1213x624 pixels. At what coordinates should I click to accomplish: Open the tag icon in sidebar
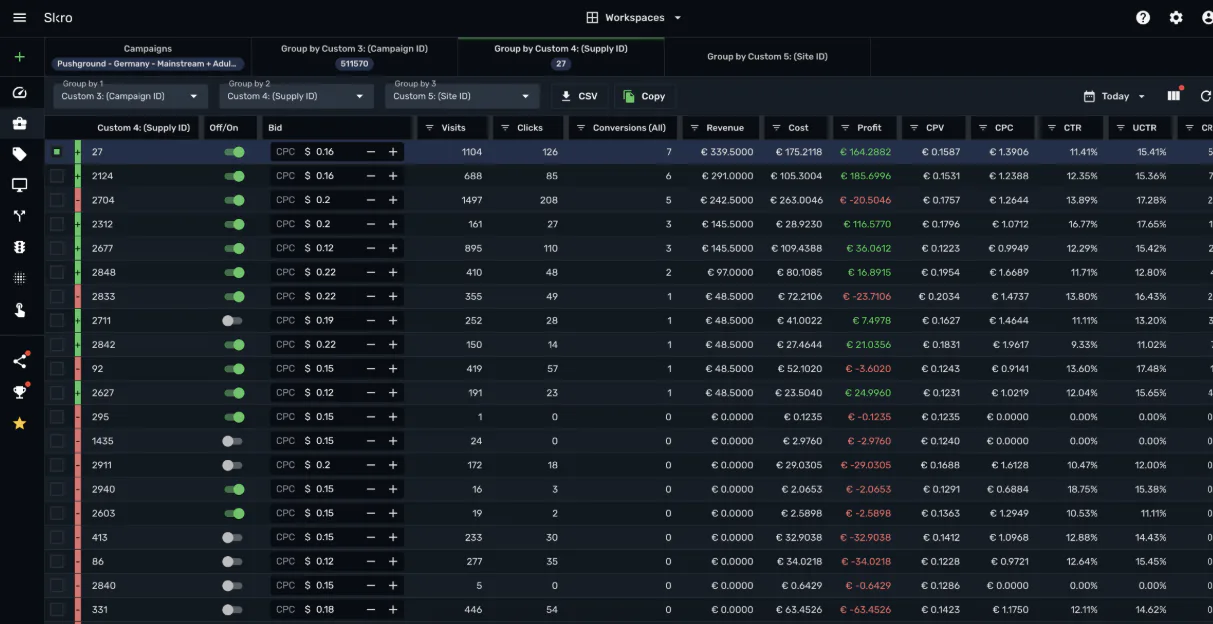19,154
